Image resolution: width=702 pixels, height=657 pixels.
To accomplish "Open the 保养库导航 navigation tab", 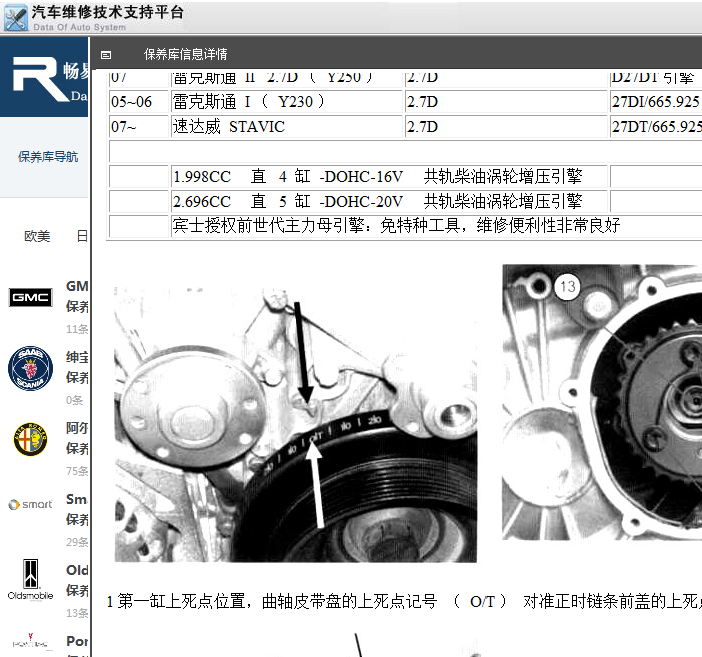I will (x=48, y=157).
